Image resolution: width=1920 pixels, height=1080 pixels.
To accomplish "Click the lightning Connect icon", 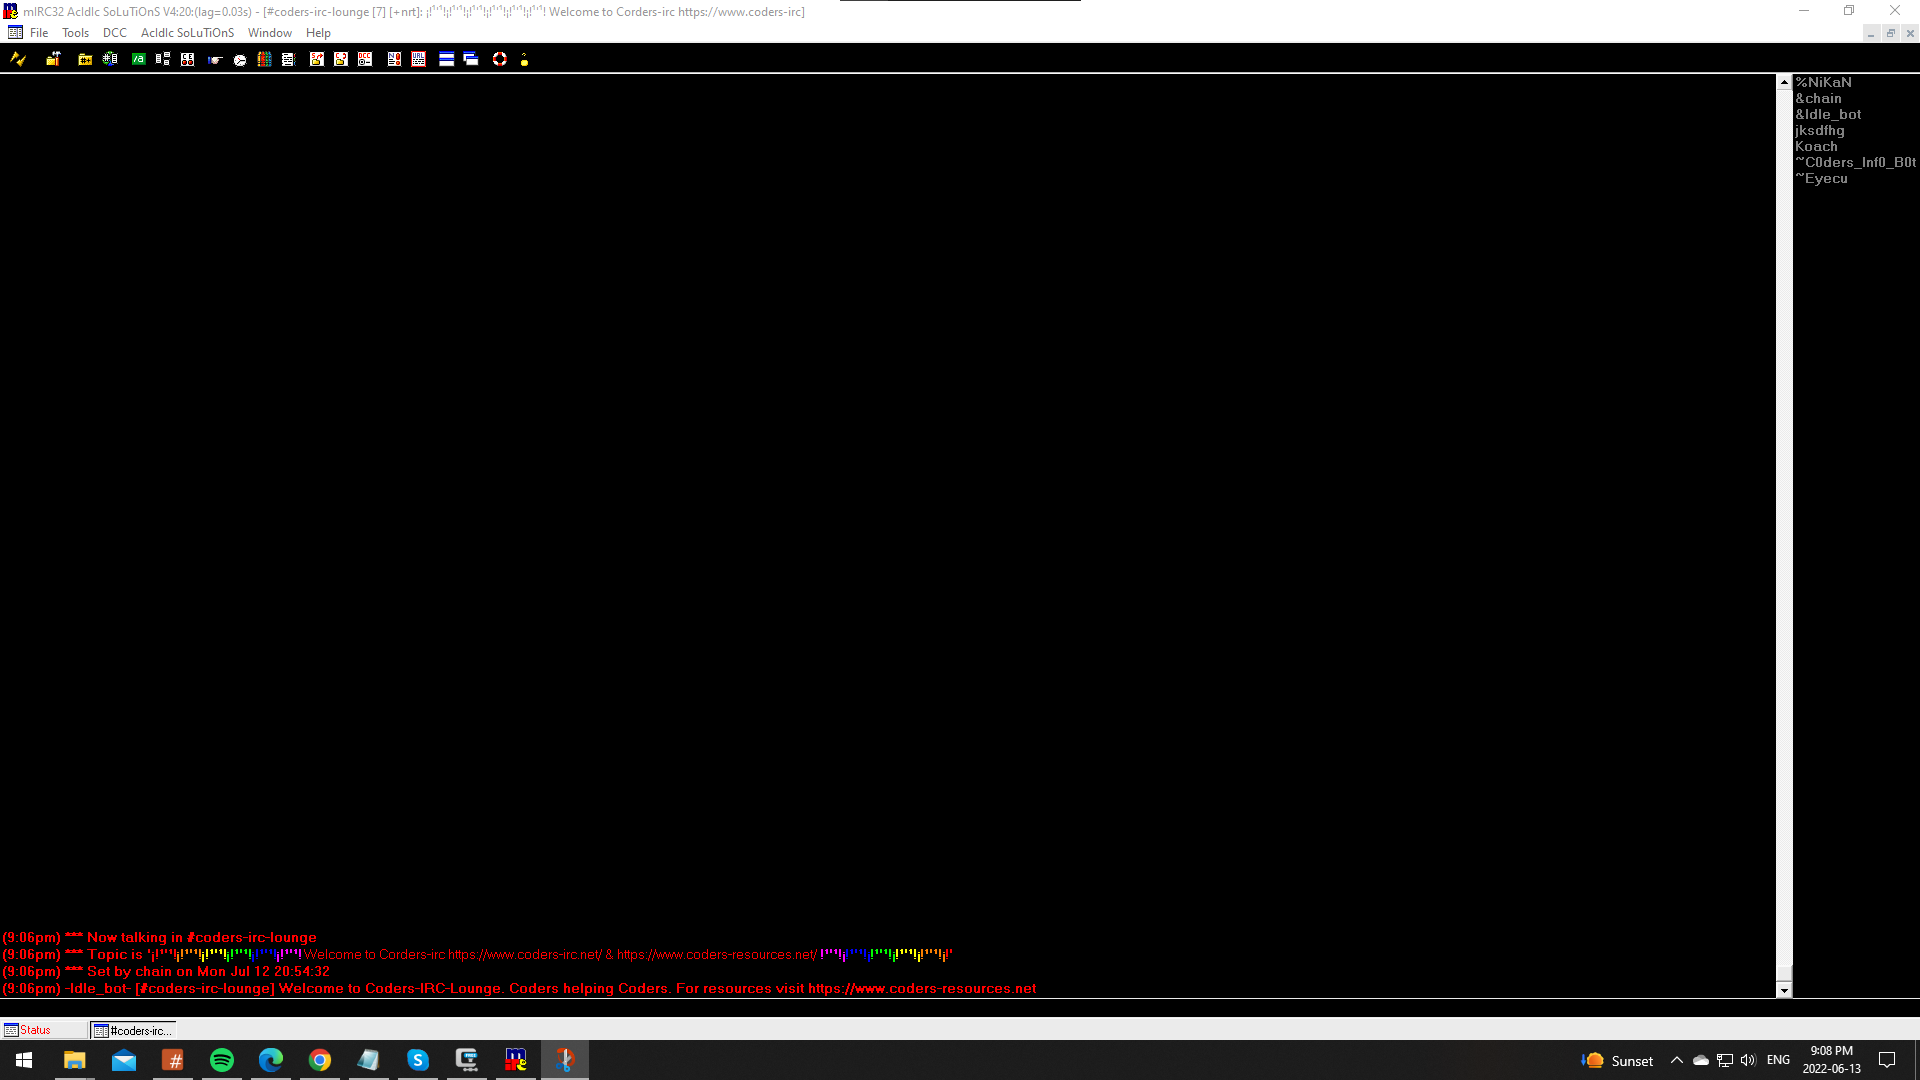I will pos(18,59).
